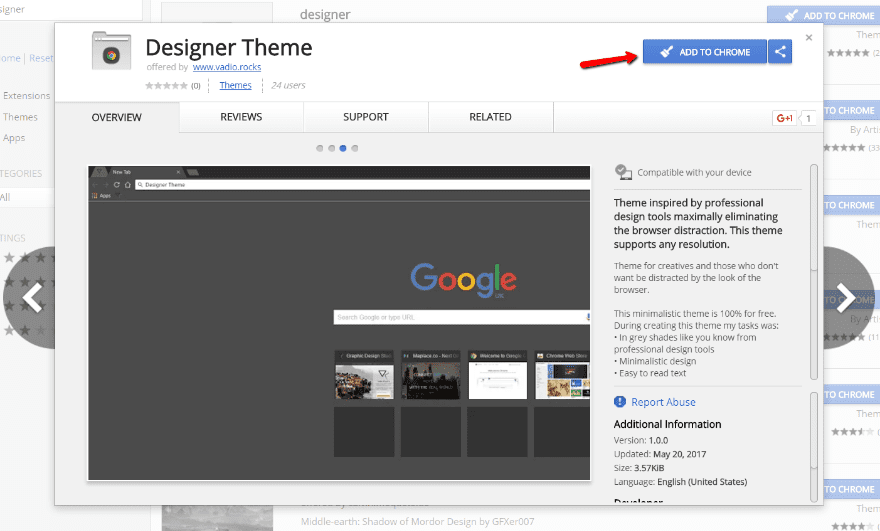This screenshot has width=880, height=531.
Task: Open the www.vadio.rocks developer link
Action: click(227, 67)
